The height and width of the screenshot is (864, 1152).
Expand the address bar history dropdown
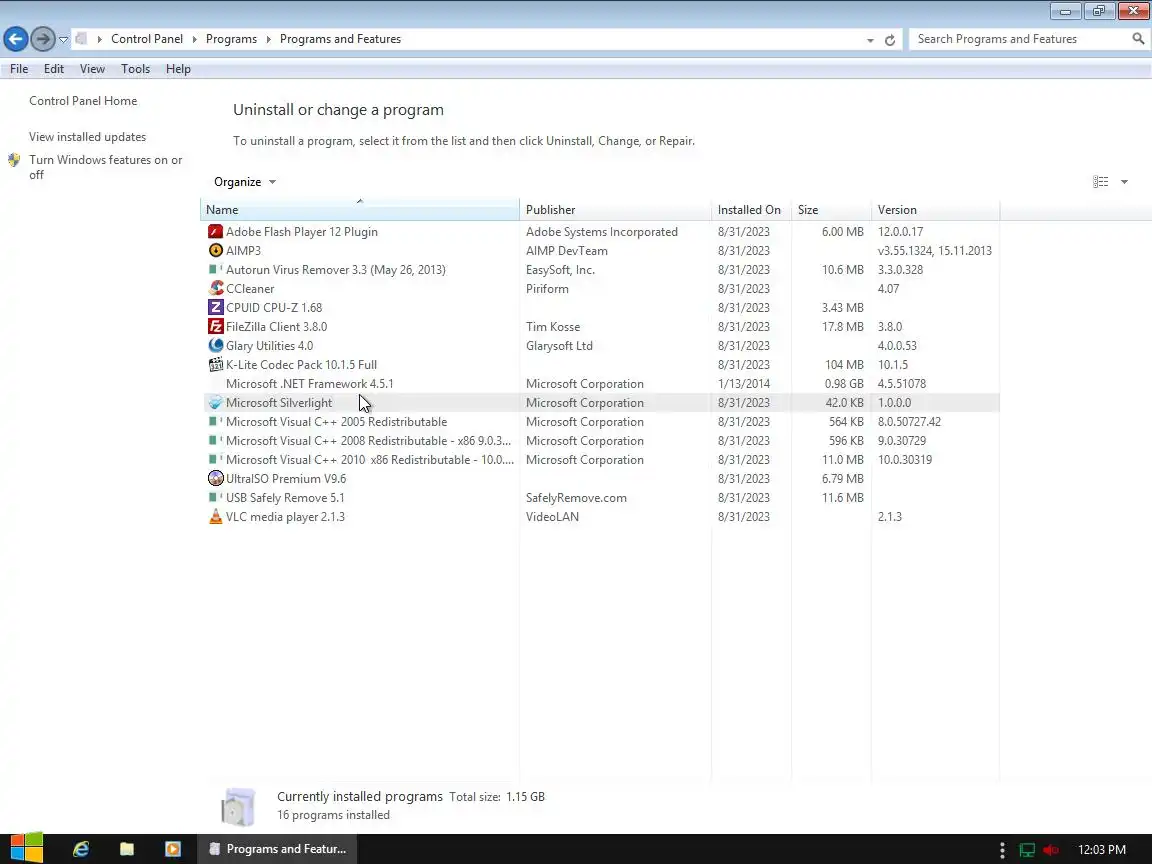coord(870,40)
